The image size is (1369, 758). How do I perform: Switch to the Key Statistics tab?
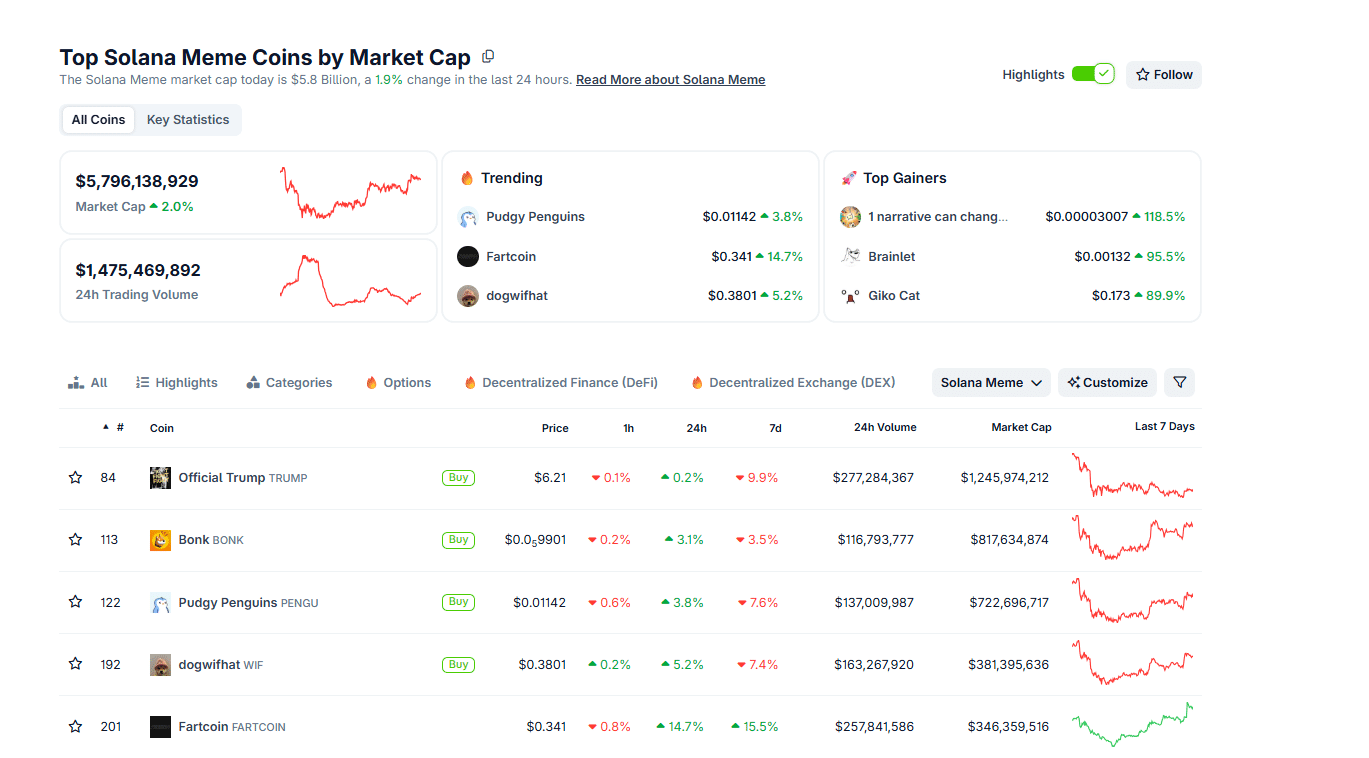(187, 119)
